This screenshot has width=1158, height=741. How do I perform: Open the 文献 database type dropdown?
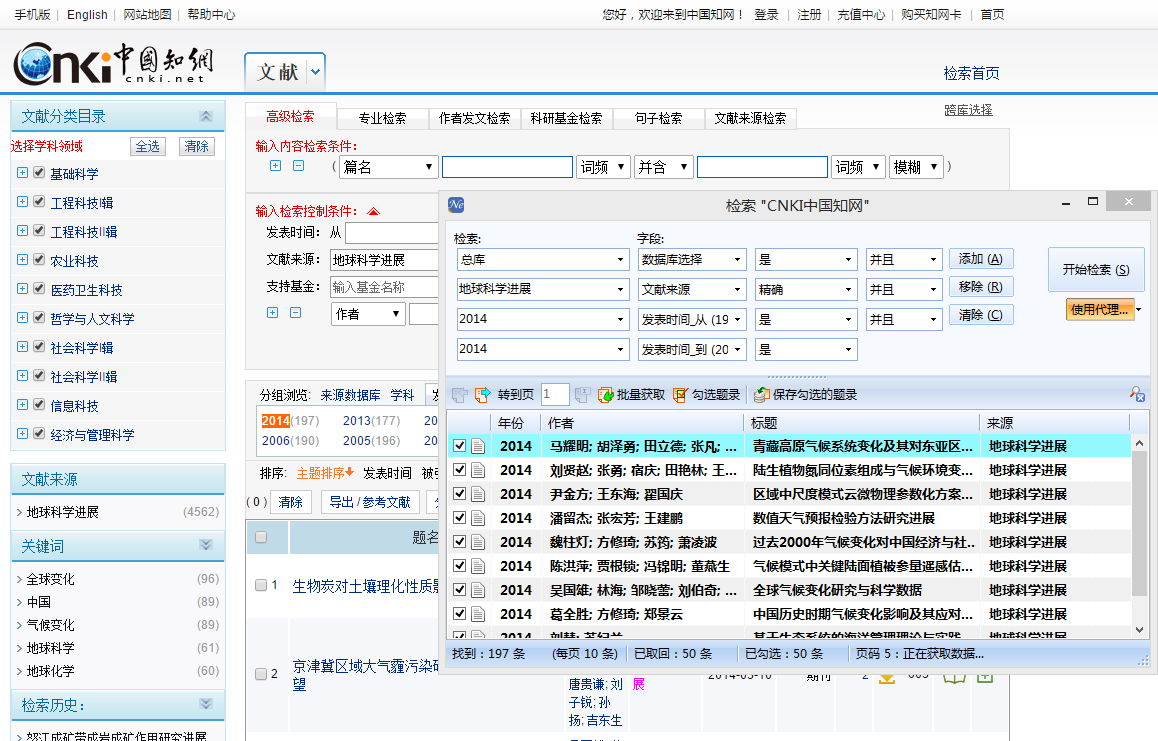point(315,72)
